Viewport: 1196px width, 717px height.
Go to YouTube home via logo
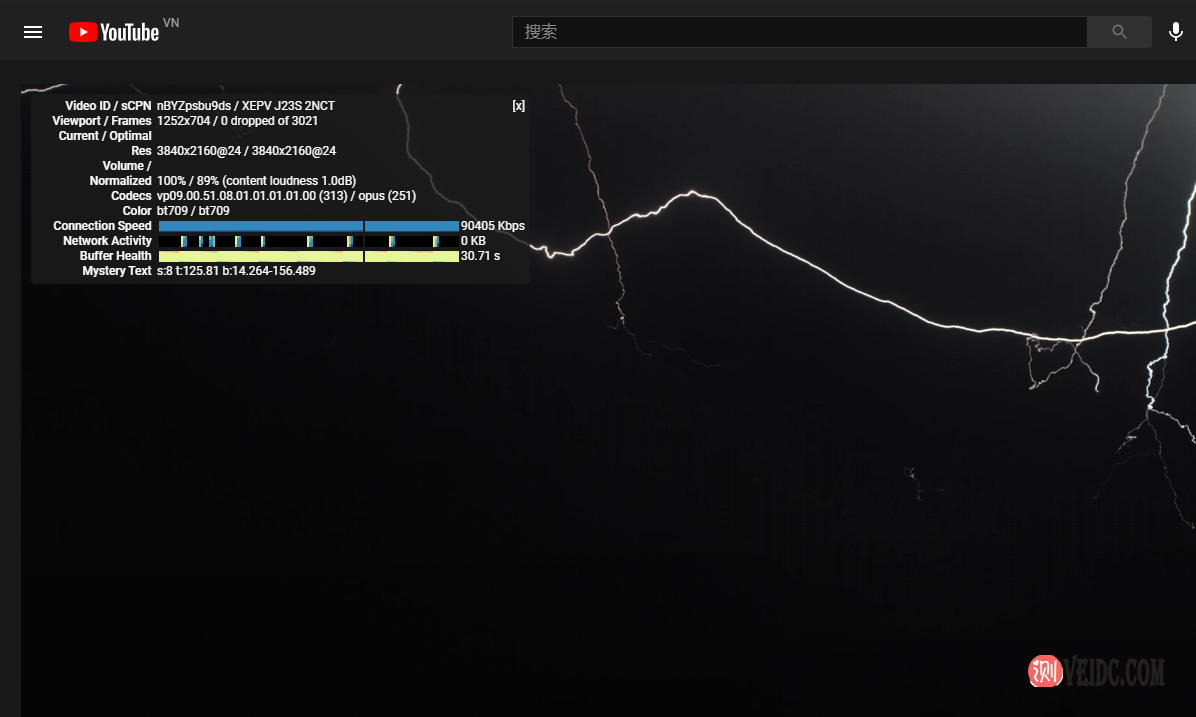[x=114, y=32]
